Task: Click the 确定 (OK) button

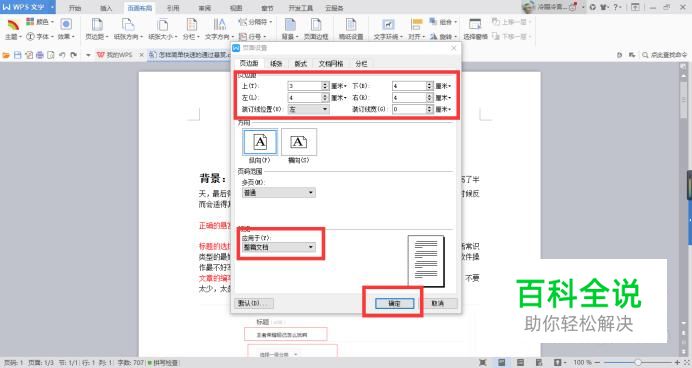Action: tap(395, 303)
